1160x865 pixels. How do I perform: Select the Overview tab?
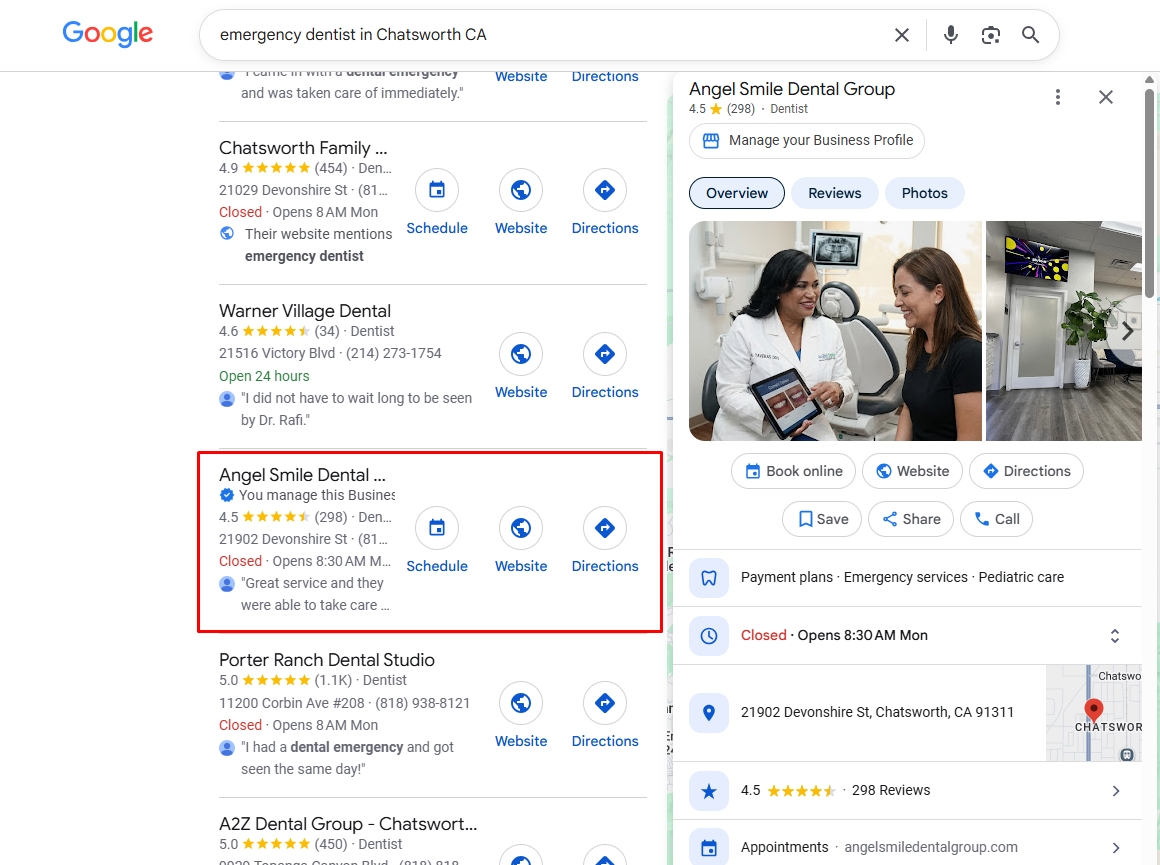point(737,193)
